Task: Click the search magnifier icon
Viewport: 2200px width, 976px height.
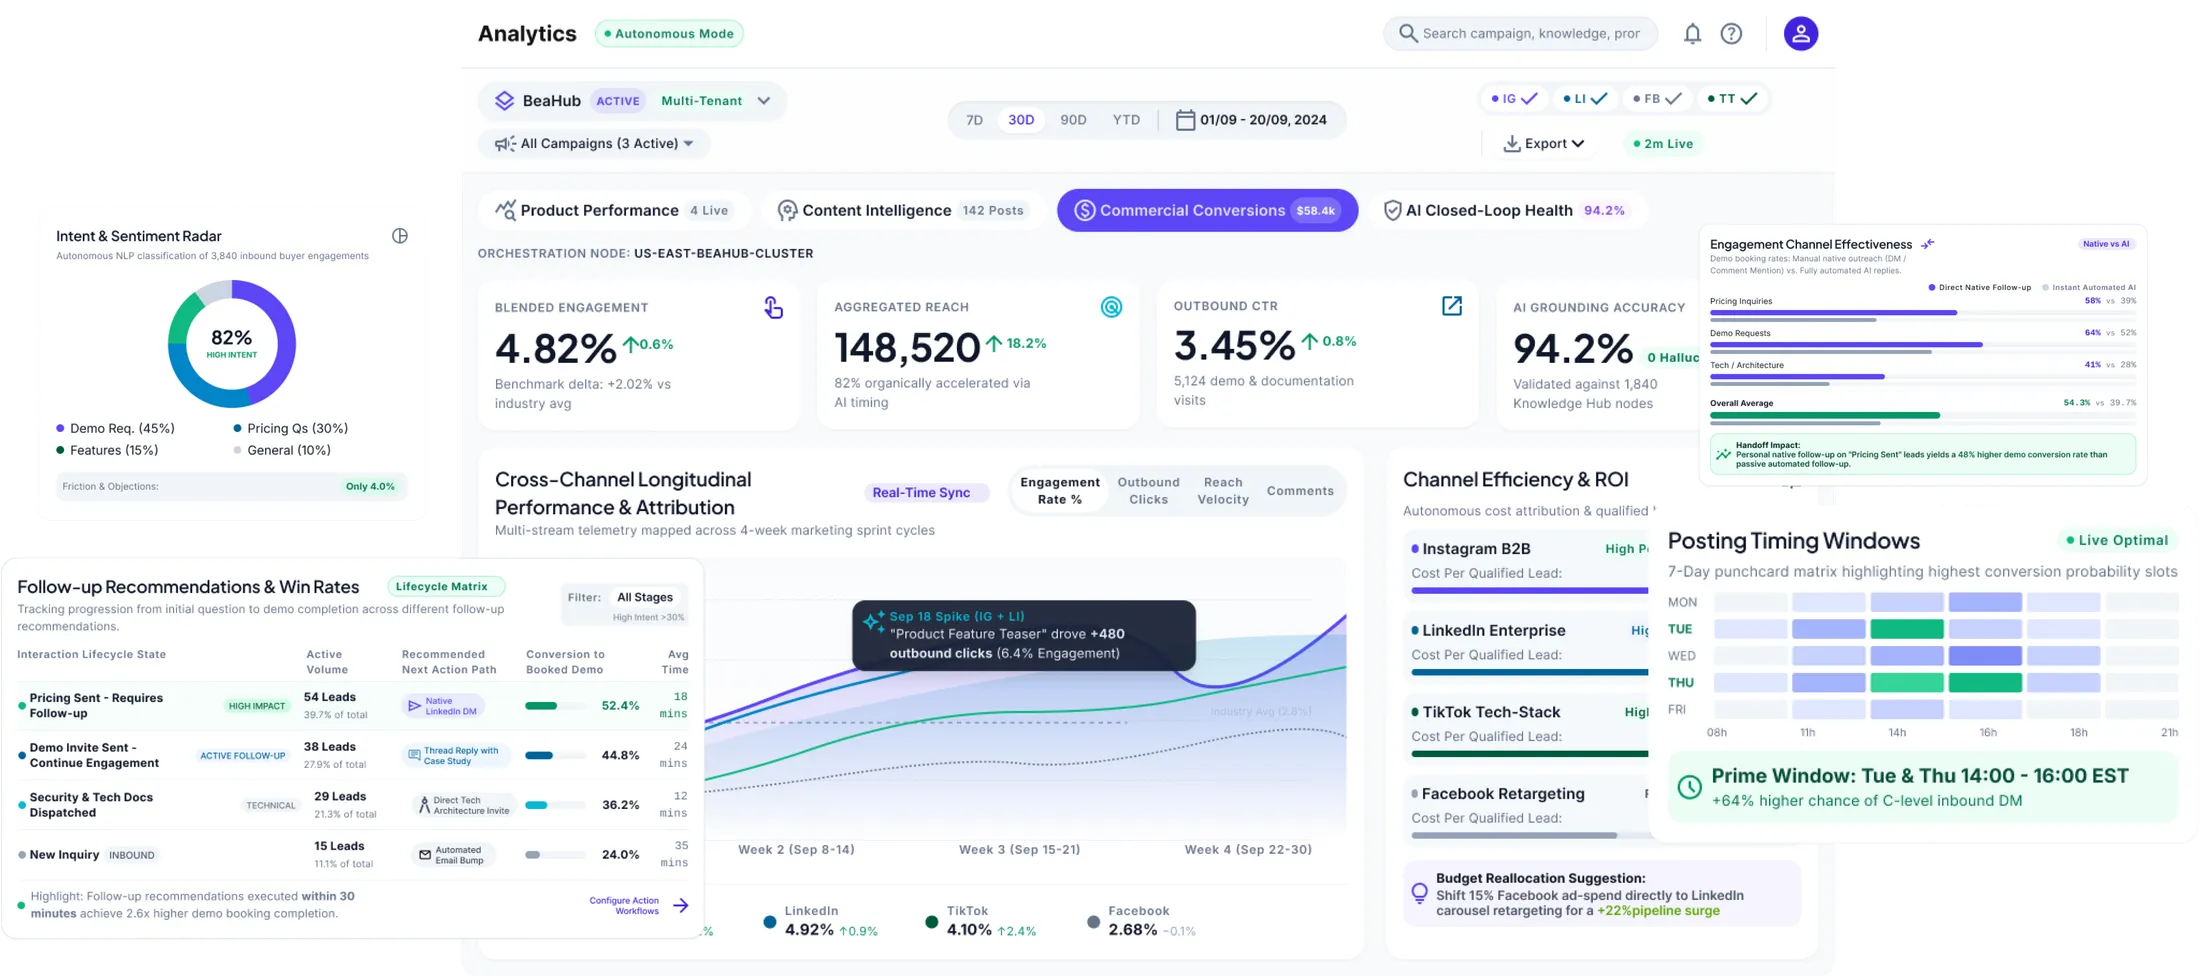Action: click(x=1408, y=33)
